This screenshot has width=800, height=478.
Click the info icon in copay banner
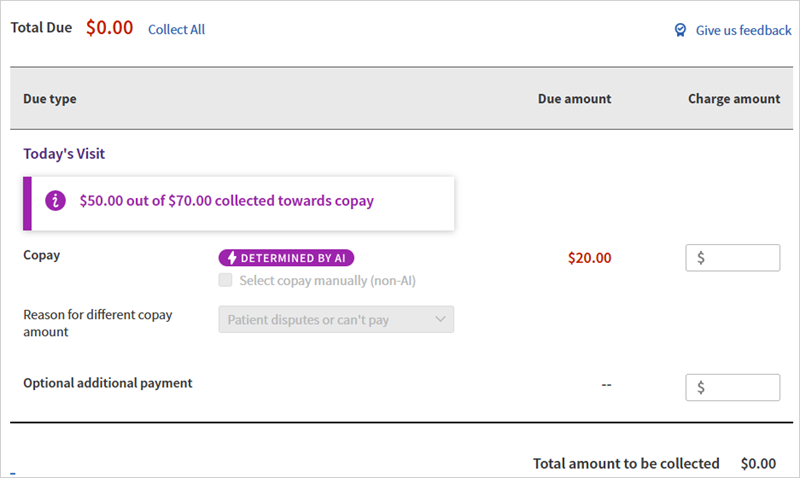click(56, 201)
